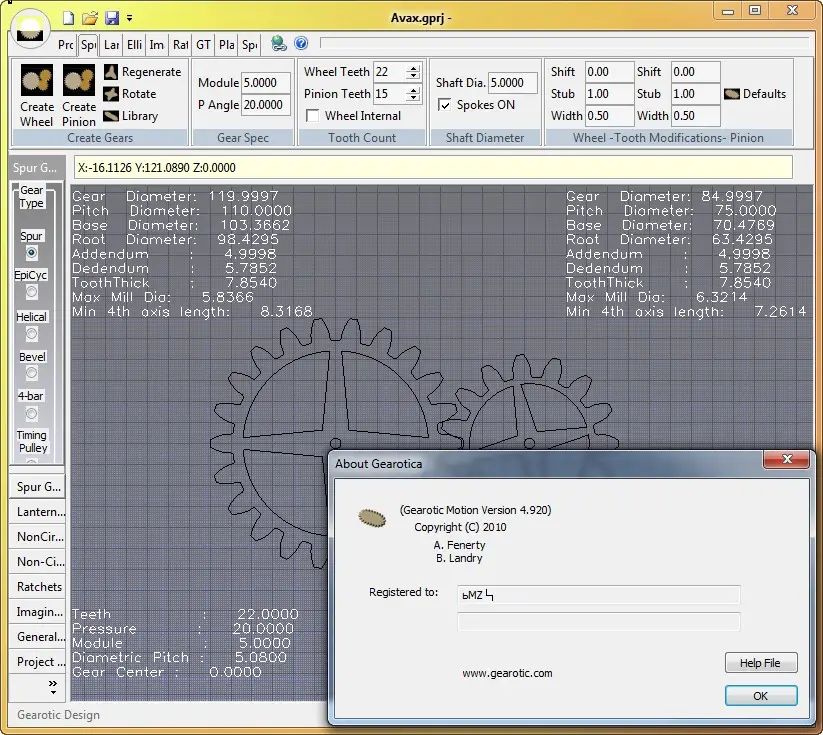Viewport: 823px width, 735px height.
Task: Click the Shaft Dia. input field
Action: 512,83
